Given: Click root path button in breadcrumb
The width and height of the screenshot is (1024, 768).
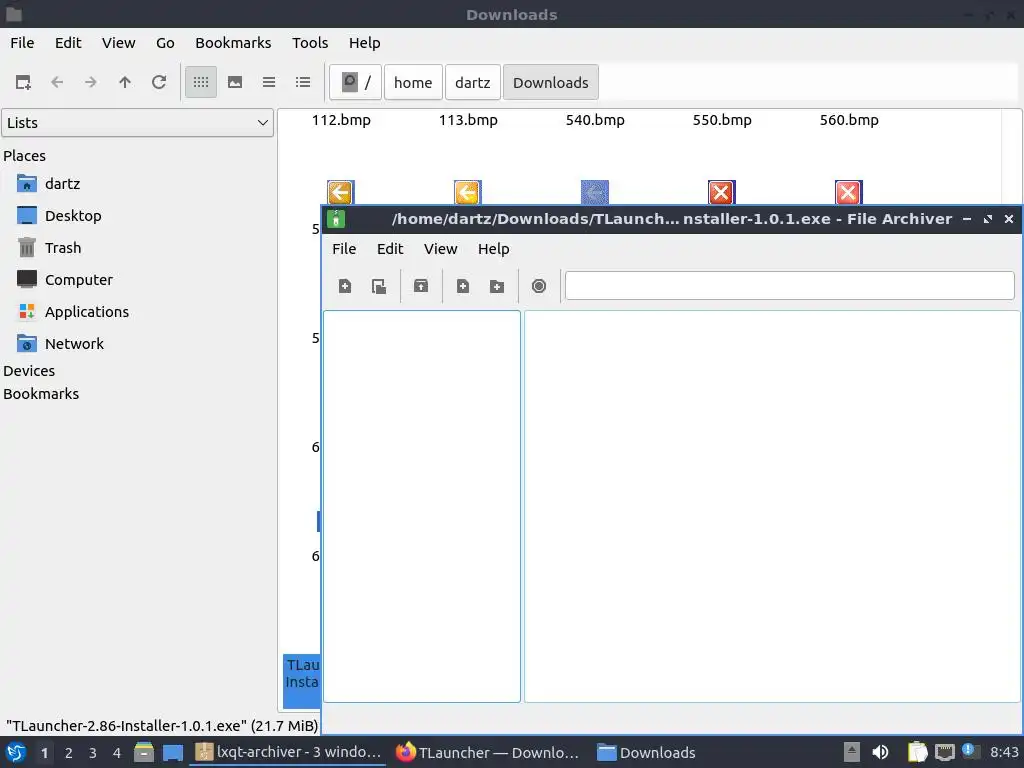Looking at the screenshot, I should (355, 82).
